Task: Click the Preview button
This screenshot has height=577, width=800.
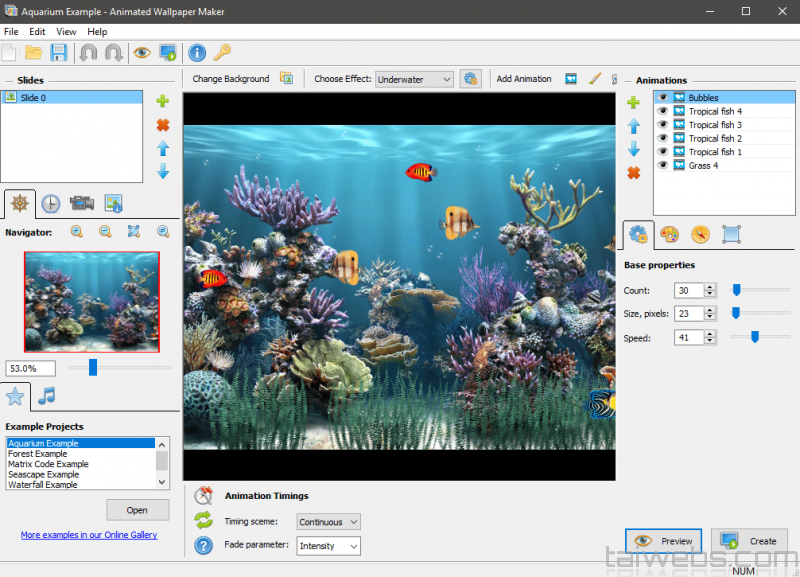Action: (663, 541)
